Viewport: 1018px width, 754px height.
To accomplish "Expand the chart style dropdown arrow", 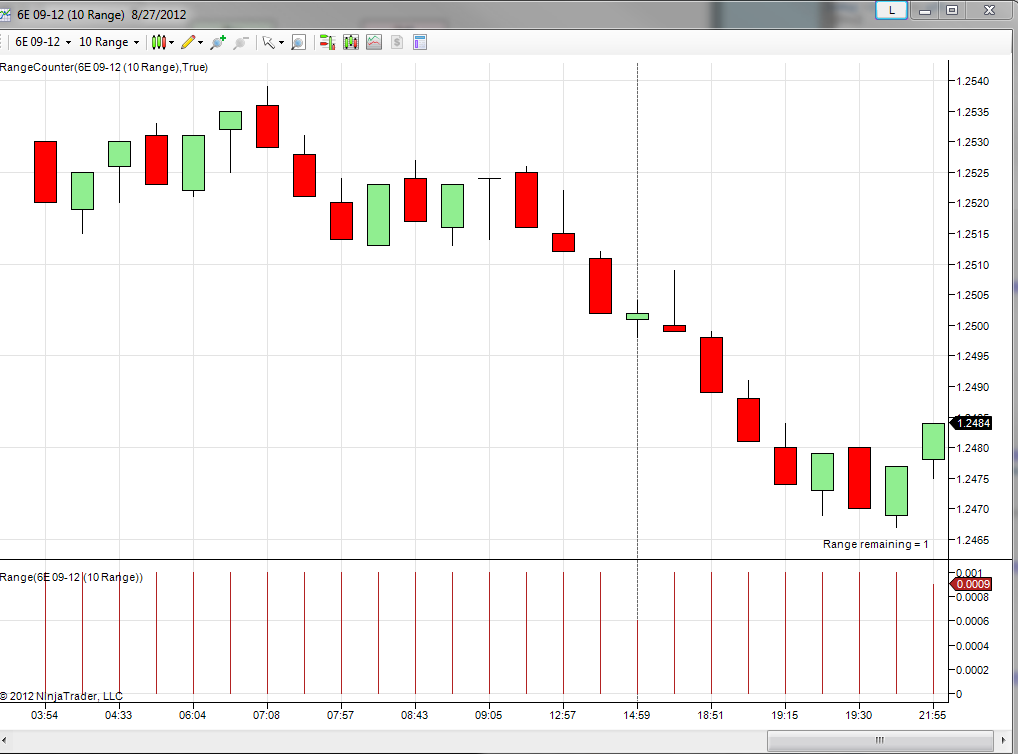I will 171,43.
